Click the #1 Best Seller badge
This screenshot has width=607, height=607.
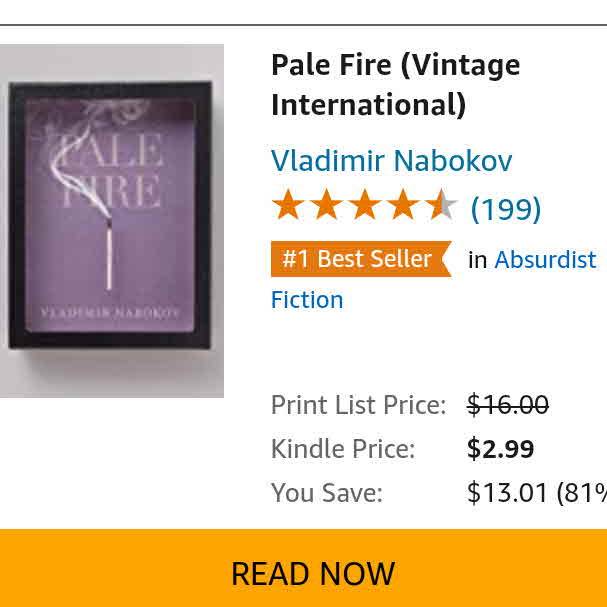tap(360, 259)
